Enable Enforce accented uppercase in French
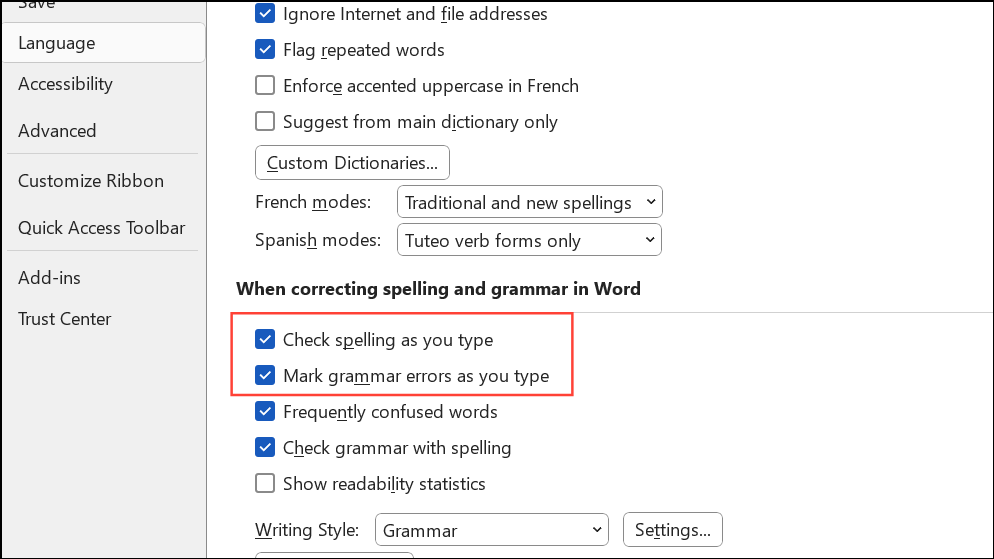 point(265,86)
